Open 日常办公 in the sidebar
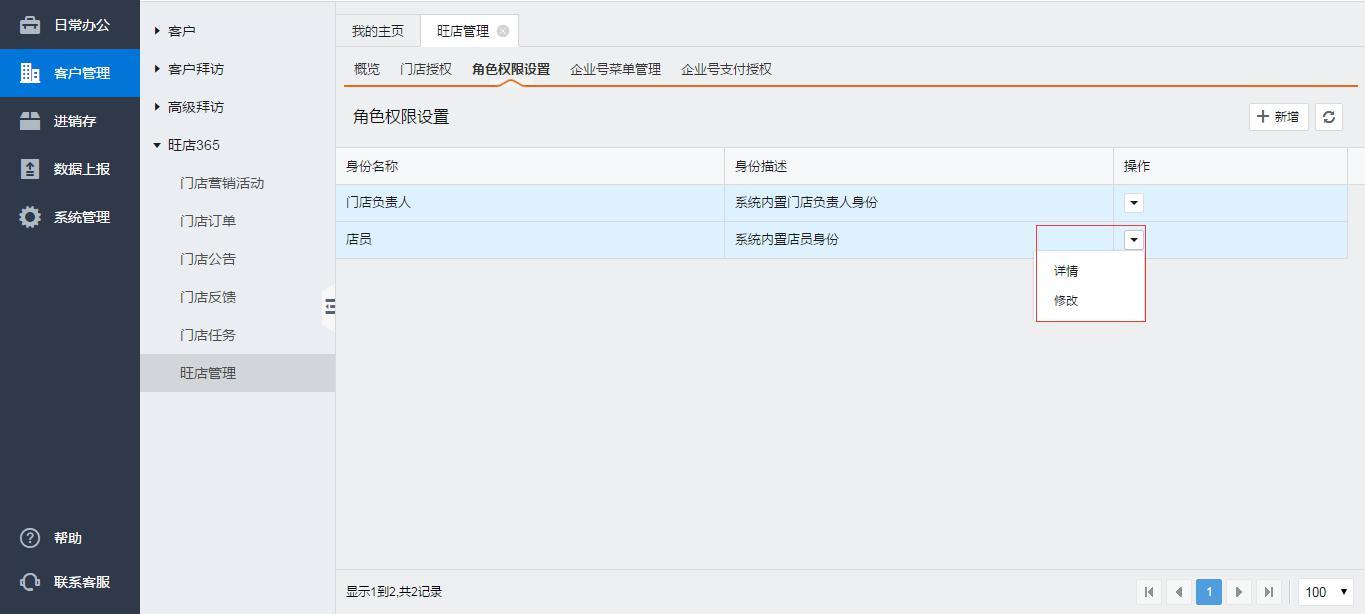The height and width of the screenshot is (614, 1365). click(69, 25)
